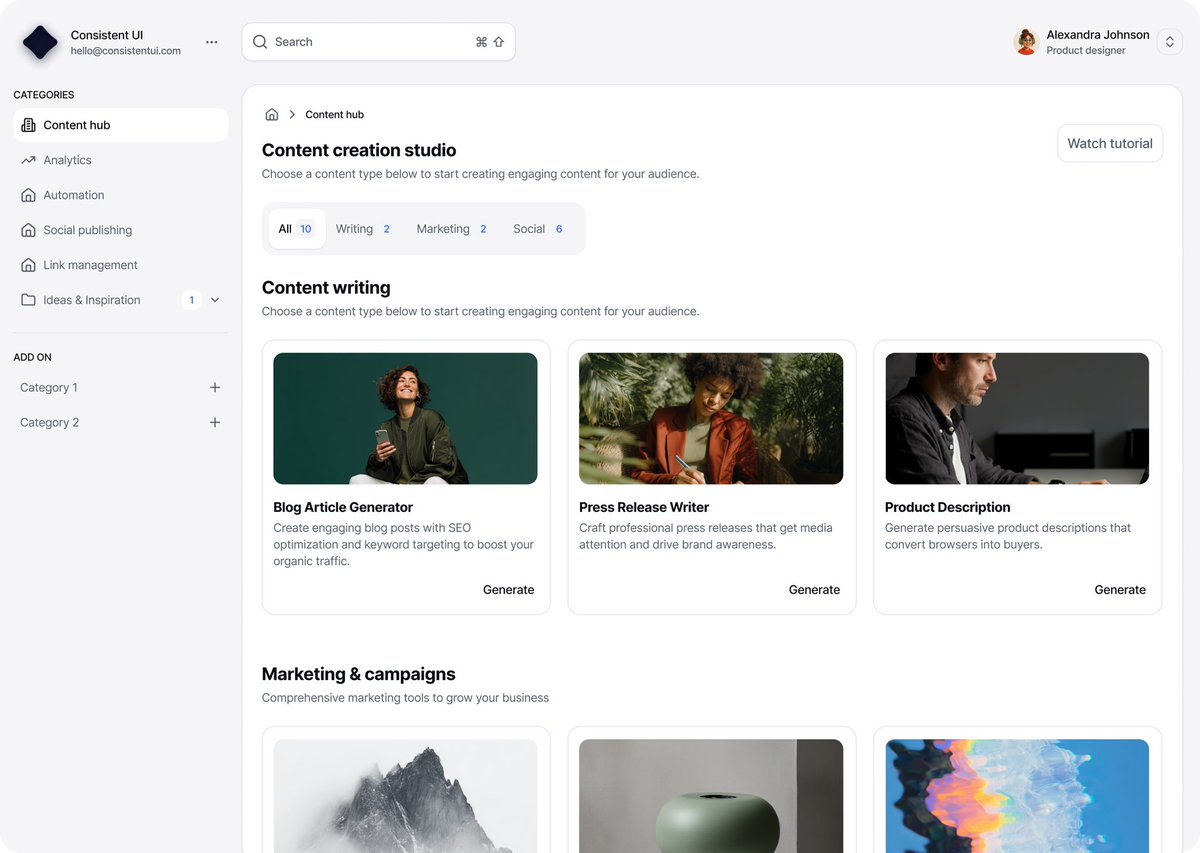Screen dimensions: 1200x853
Task: Open Automation in sidebar
Action: pos(121,195)
